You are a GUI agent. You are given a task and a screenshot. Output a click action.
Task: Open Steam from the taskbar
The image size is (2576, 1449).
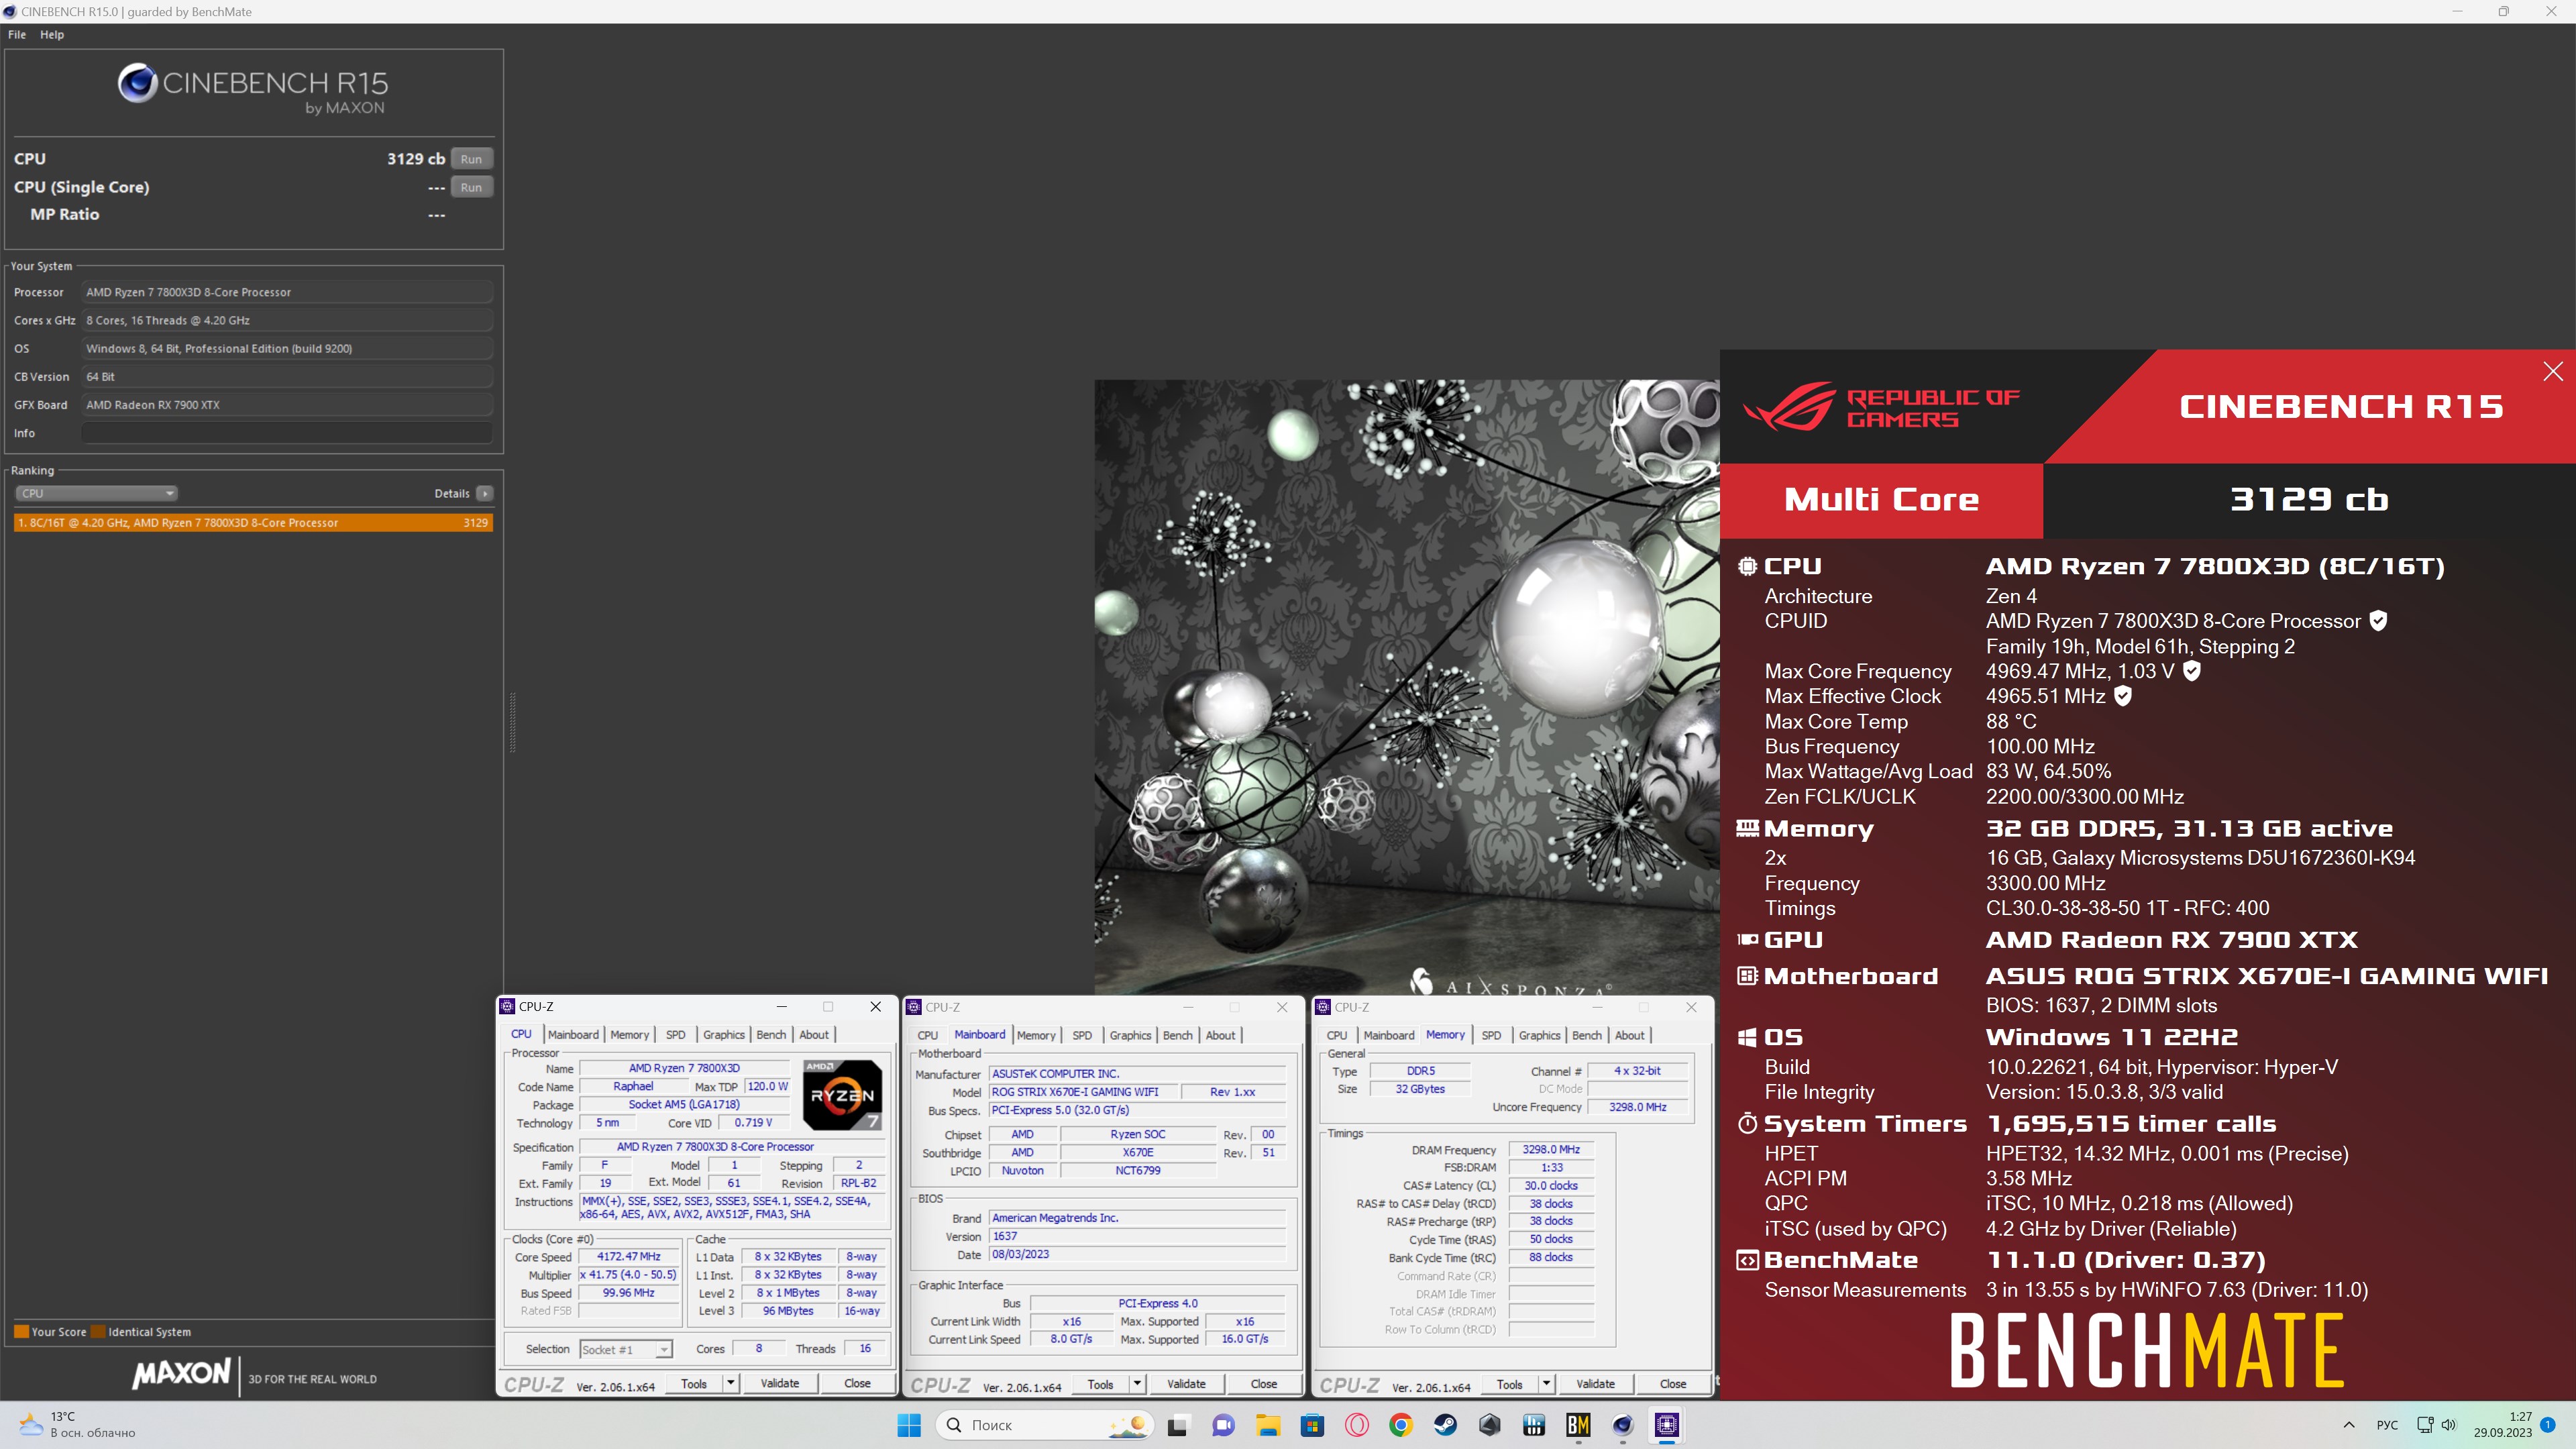coord(1445,1425)
